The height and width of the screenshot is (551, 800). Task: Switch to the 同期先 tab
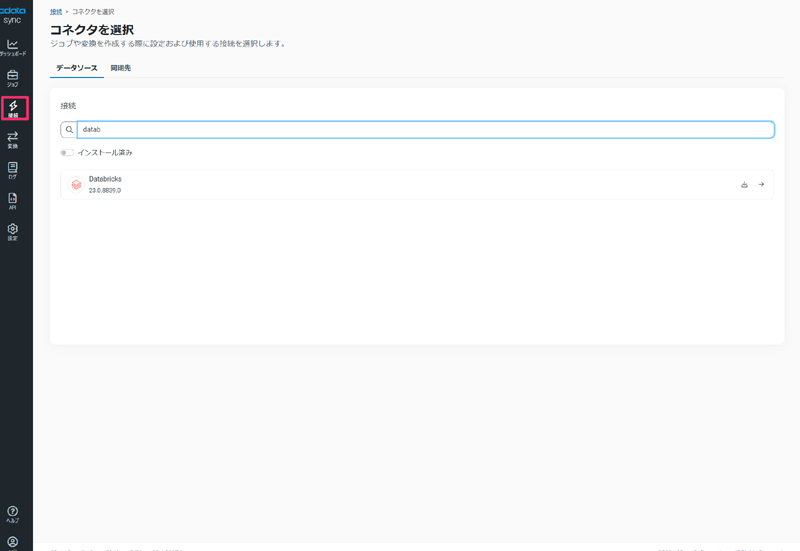(120, 68)
